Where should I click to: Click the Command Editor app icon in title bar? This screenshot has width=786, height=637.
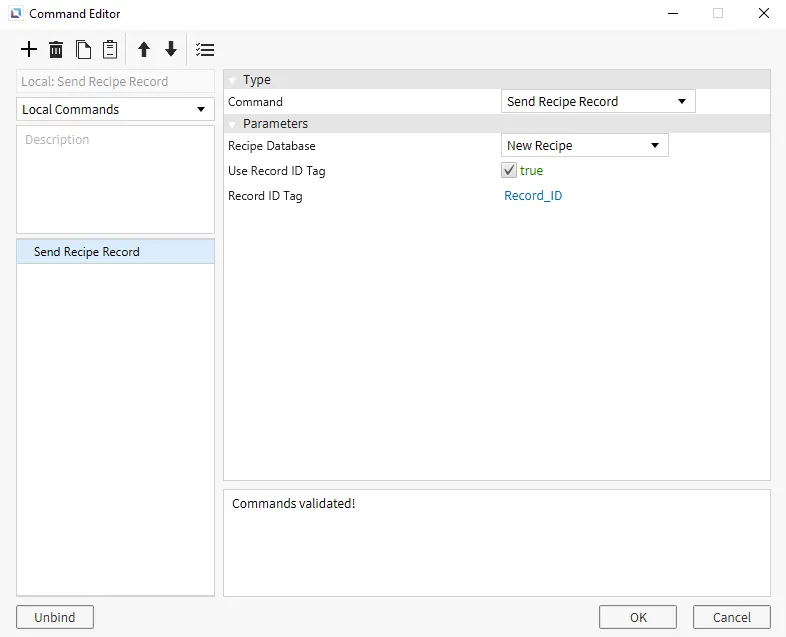pyautogui.click(x=15, y=14)
